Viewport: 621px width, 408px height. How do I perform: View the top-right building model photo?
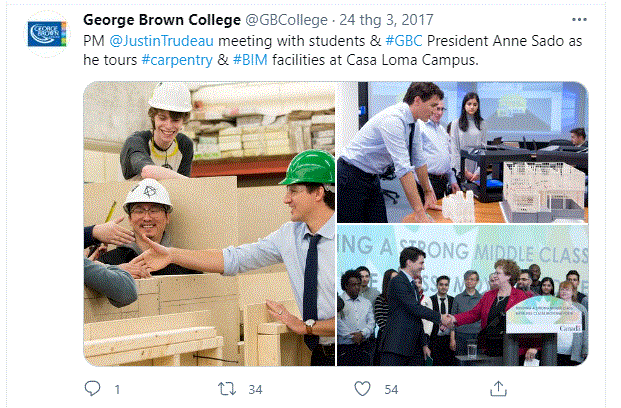(463, 151)
